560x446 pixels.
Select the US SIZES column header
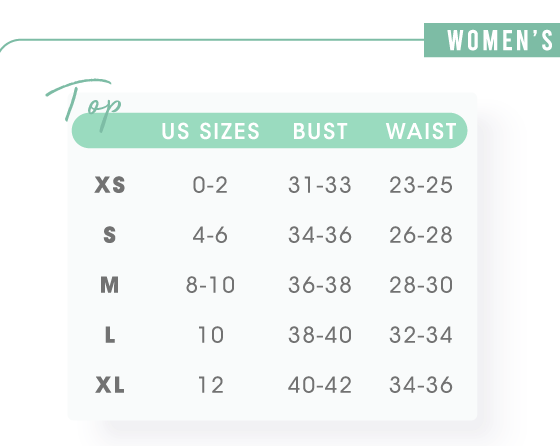coord(210,131)
